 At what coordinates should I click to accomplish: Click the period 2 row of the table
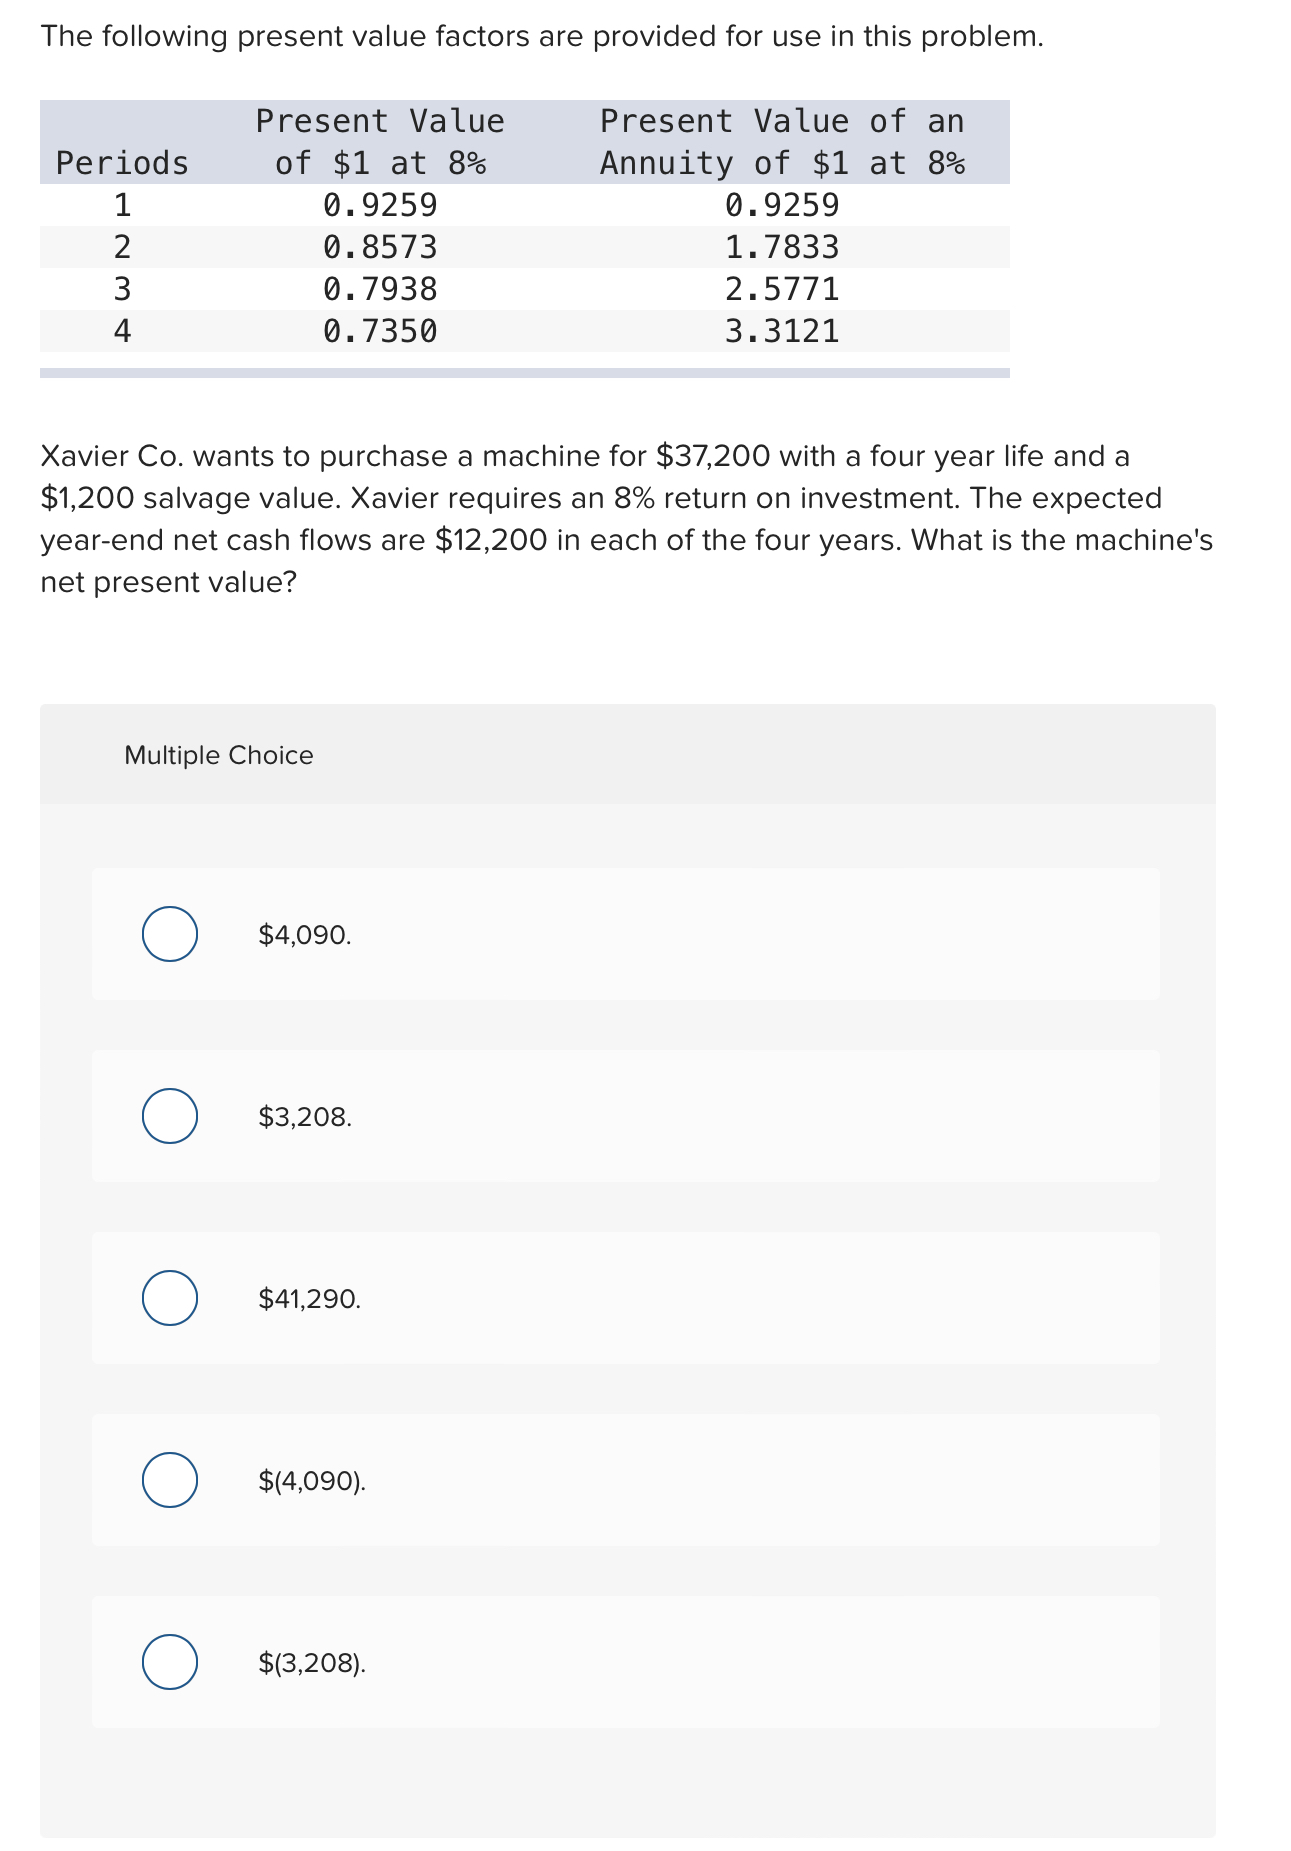coord(122,247)
